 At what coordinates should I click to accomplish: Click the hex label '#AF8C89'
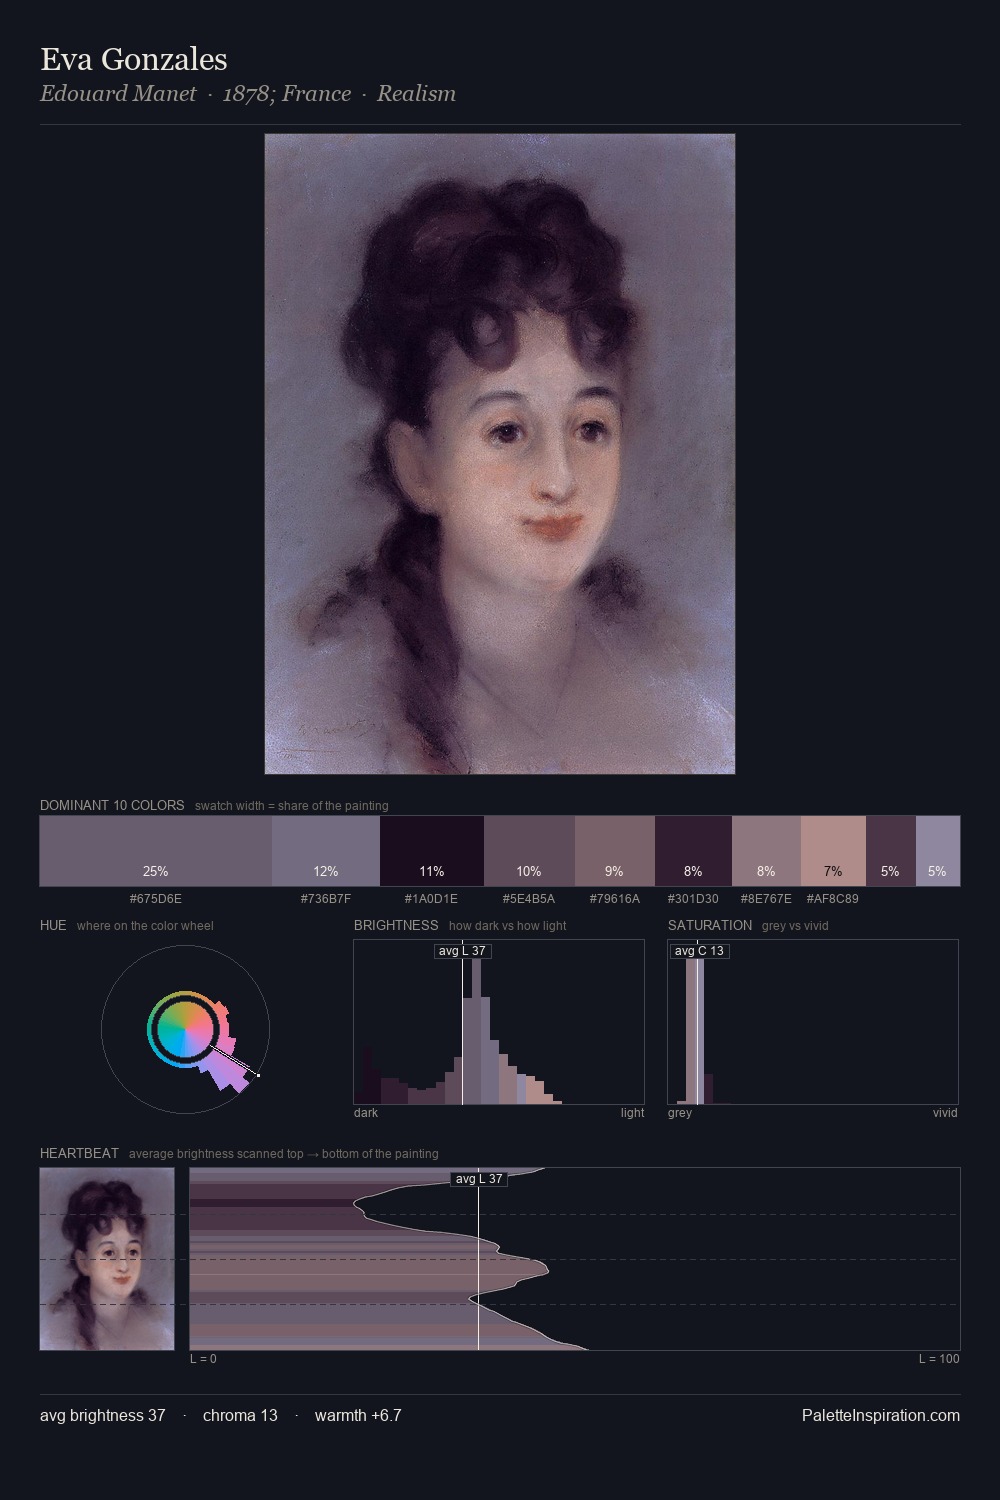pos(832,898)
